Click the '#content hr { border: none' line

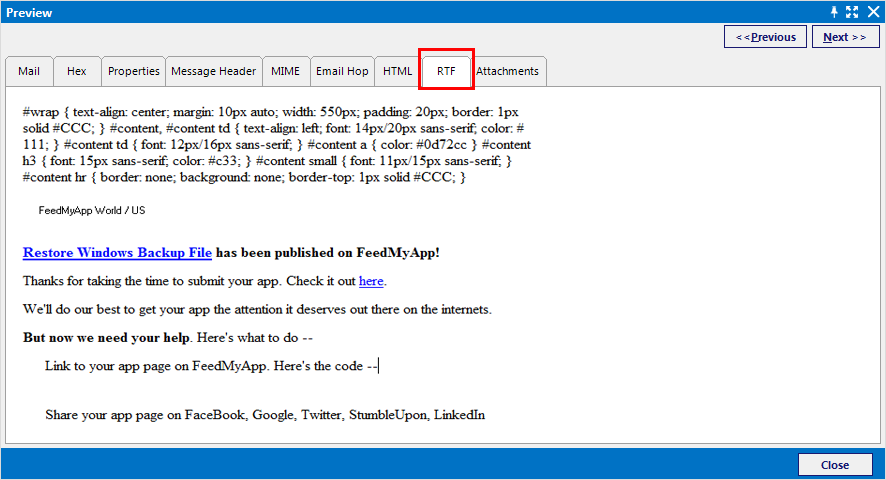tap(244, 177)
